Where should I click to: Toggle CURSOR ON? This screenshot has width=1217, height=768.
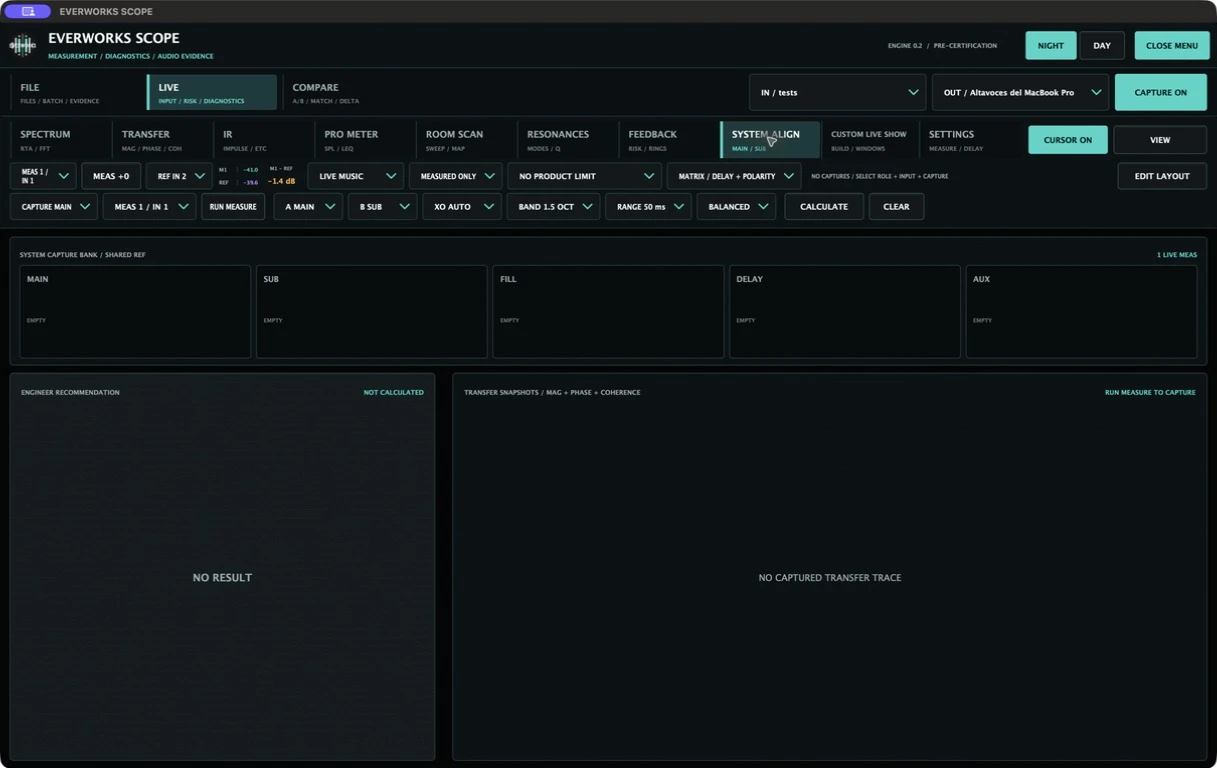coord(1067,140)
